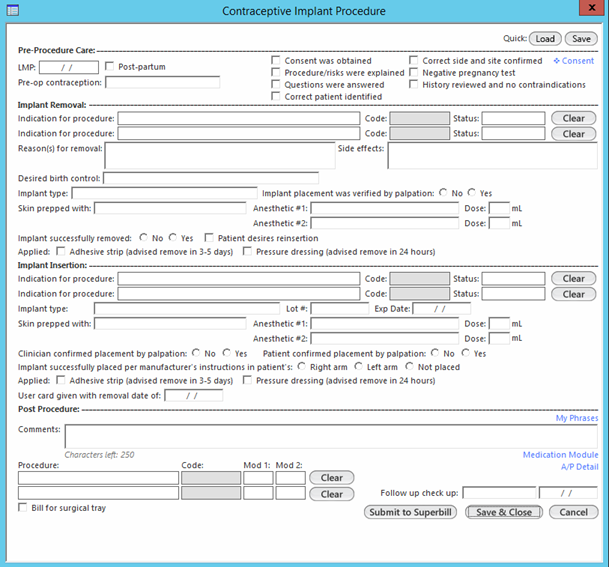The height and width of the screenshot is (567, 609).
Task: Check Questions were answered
Action: (x=276, y=85)
